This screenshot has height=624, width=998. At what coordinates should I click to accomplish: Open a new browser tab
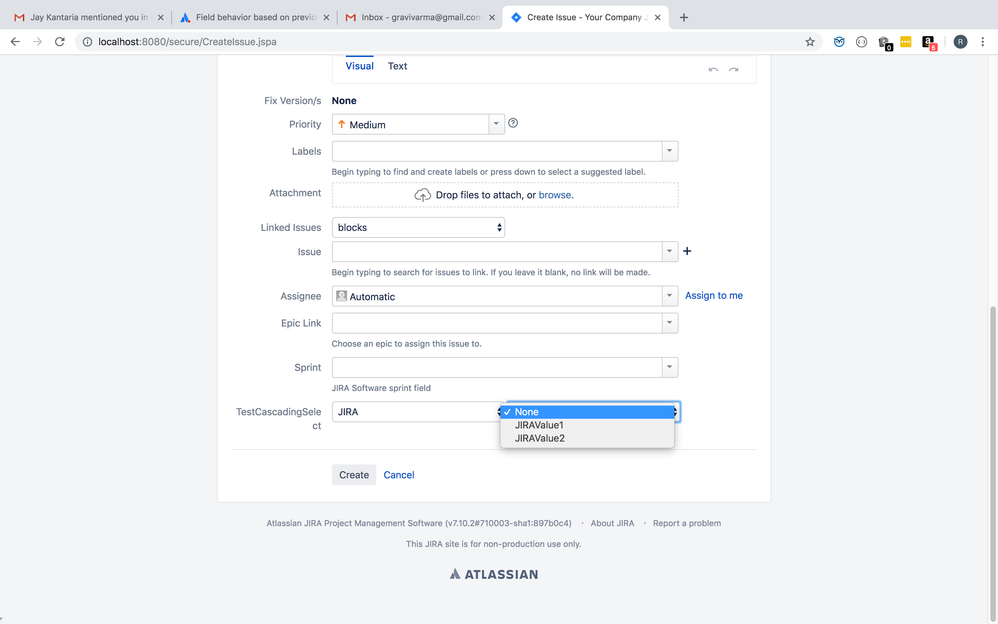[x=684, y=17]
